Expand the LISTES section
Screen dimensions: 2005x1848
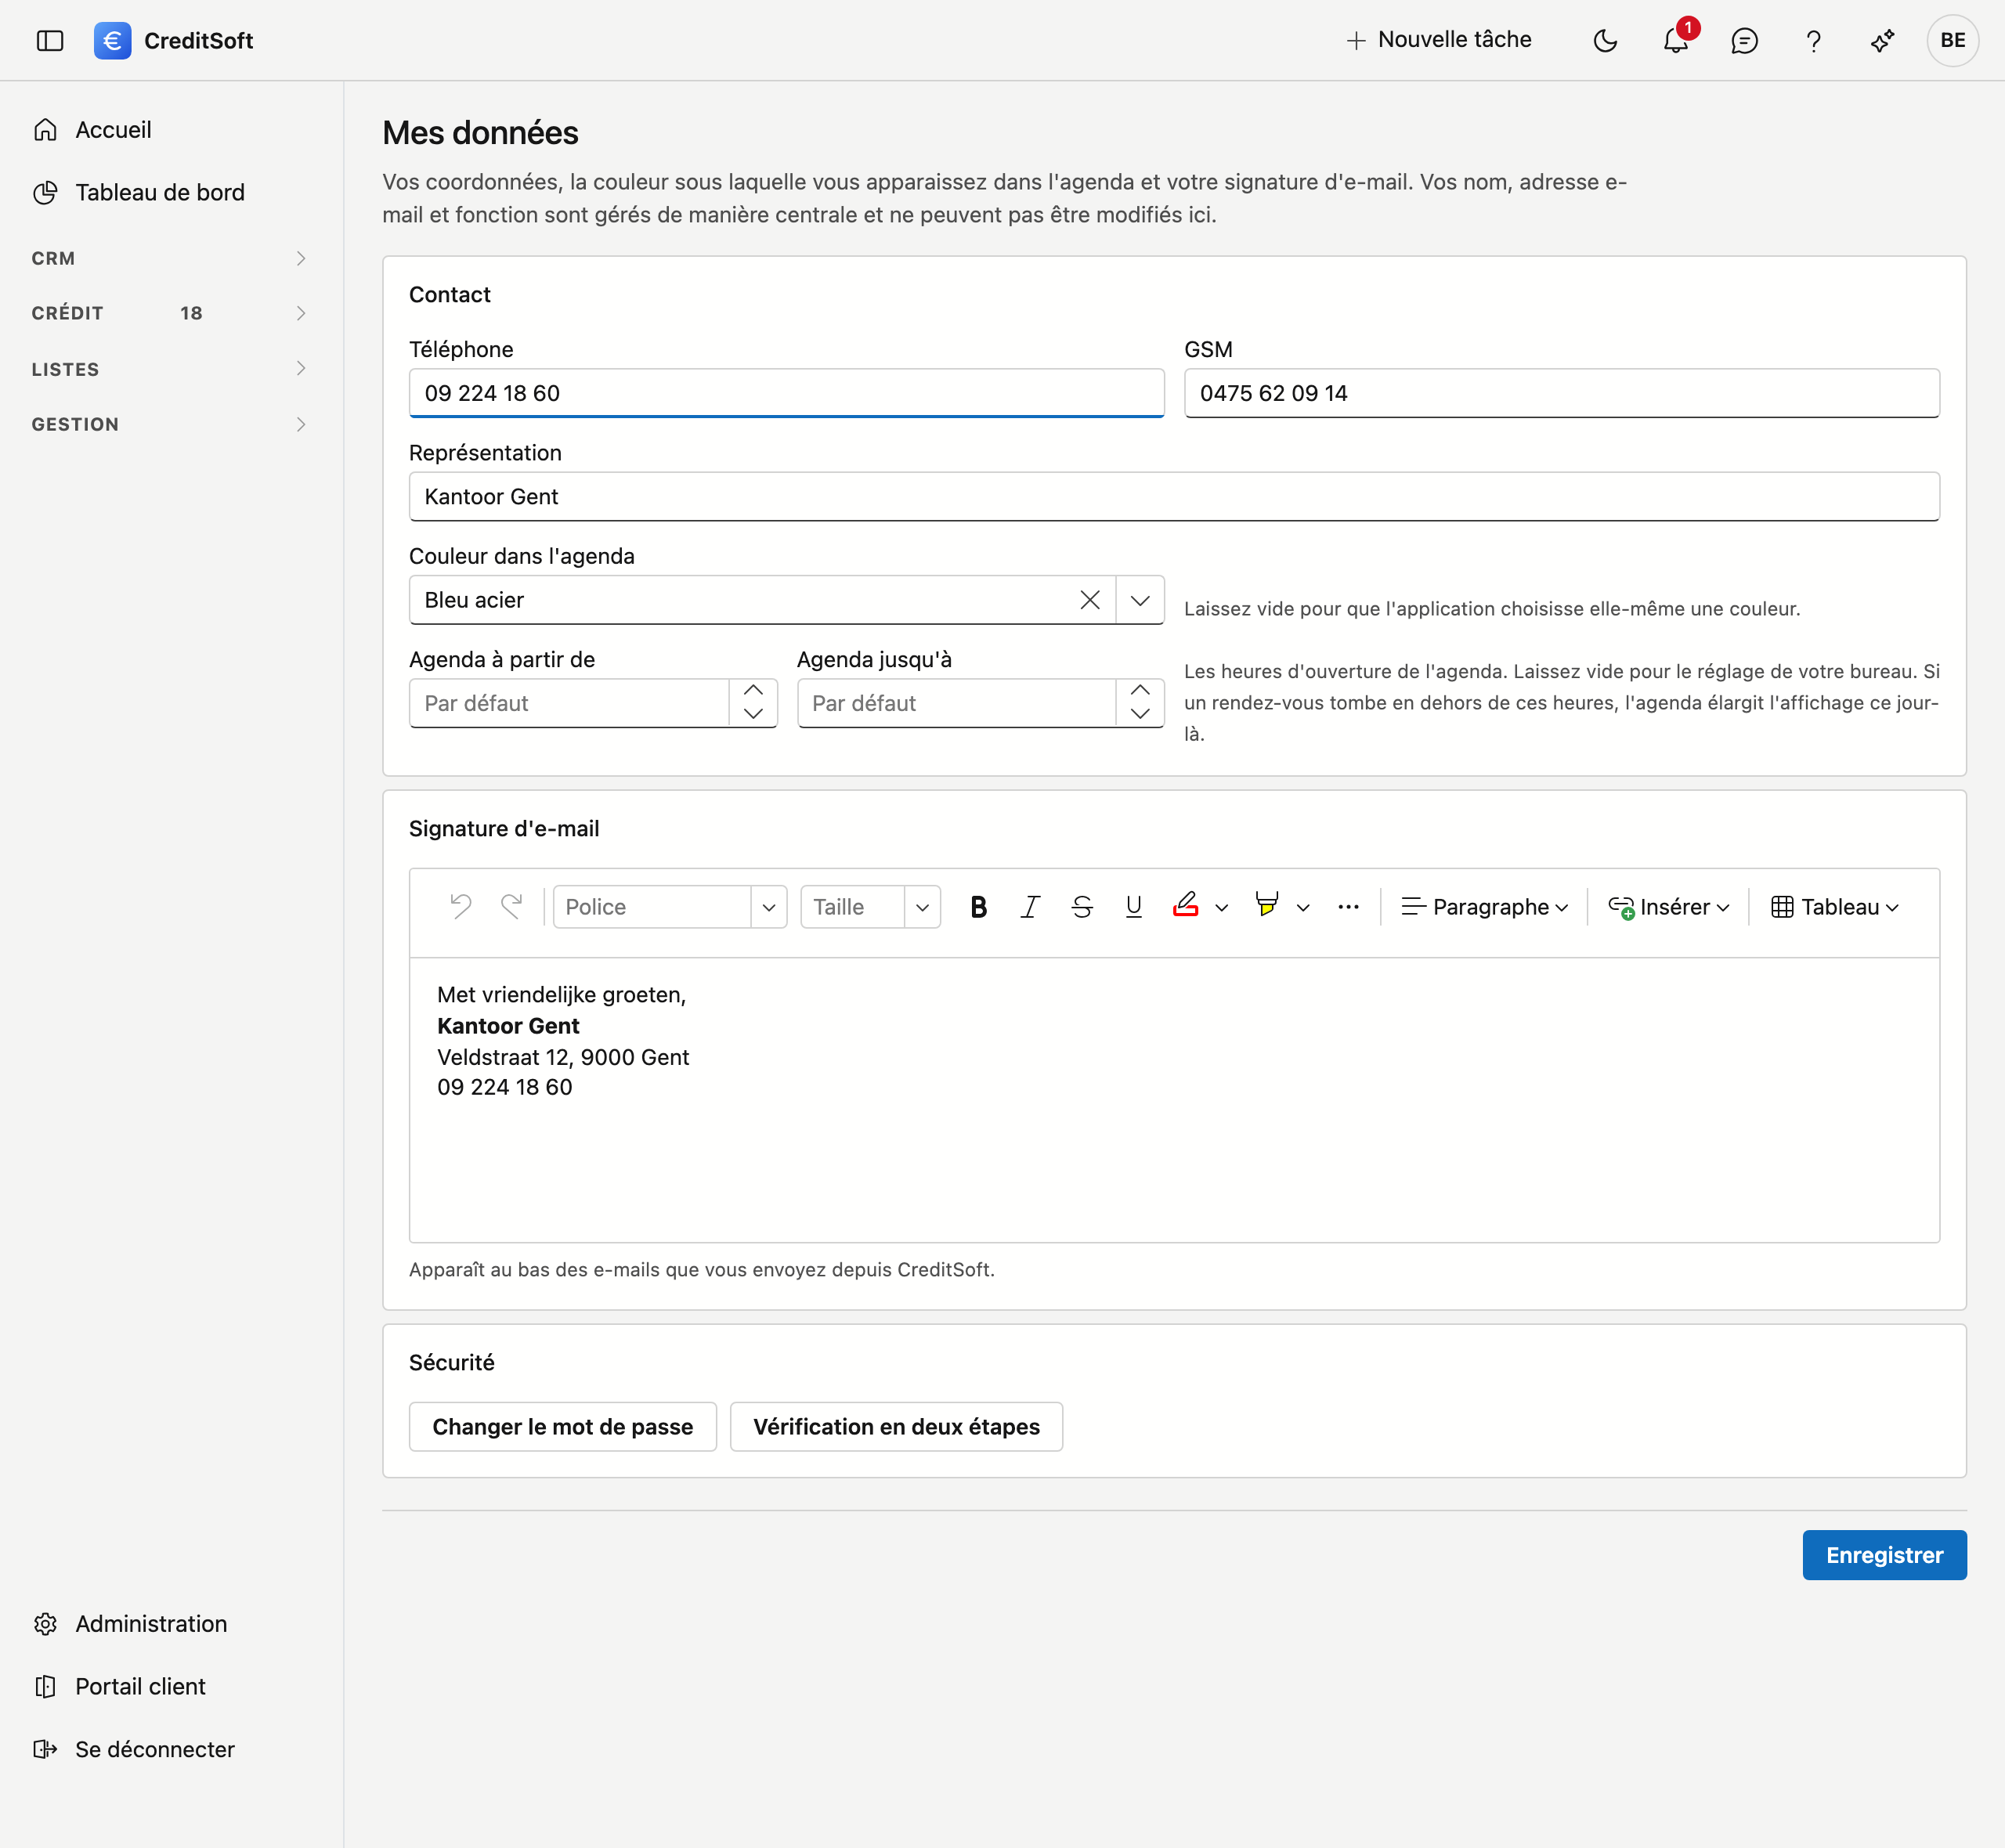[171, 369]
